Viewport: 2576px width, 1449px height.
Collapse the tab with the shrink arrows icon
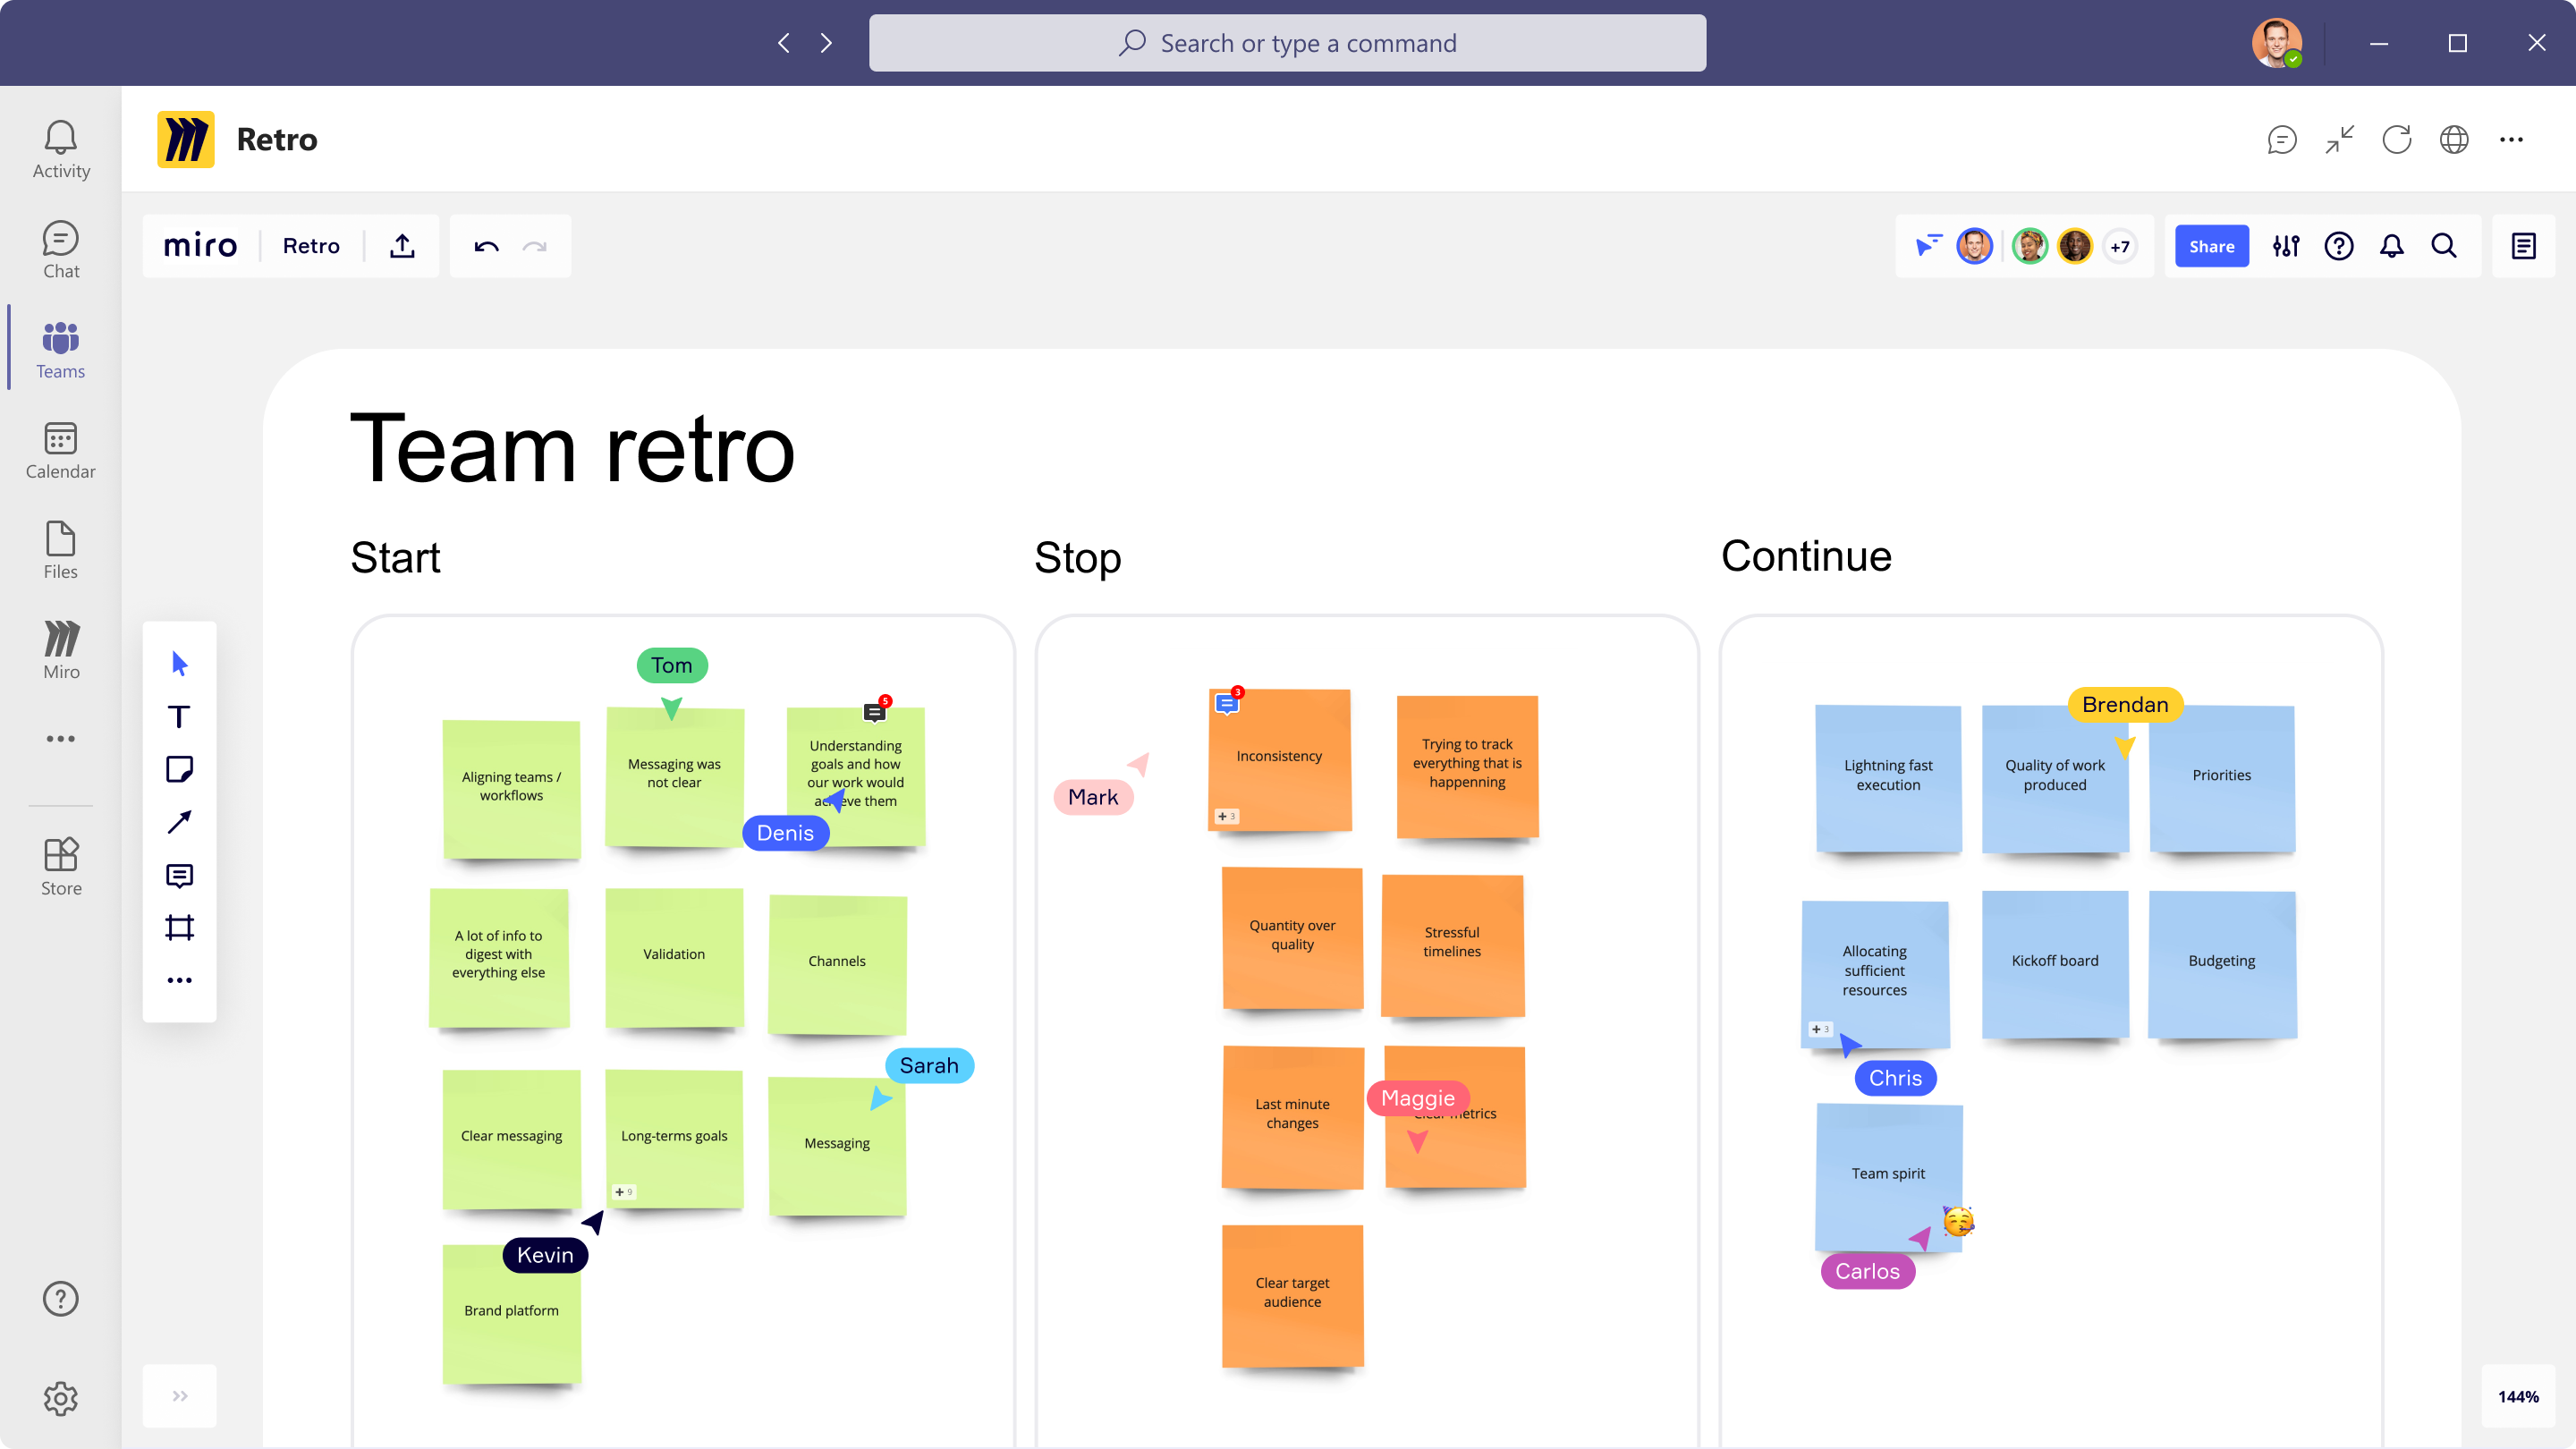[x=2339, y=139]
